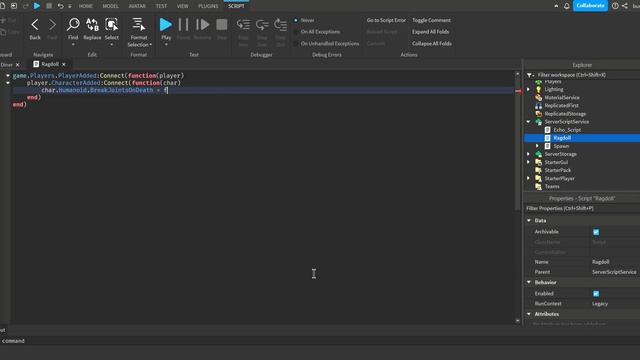Select Teams in Explorer

552,187
